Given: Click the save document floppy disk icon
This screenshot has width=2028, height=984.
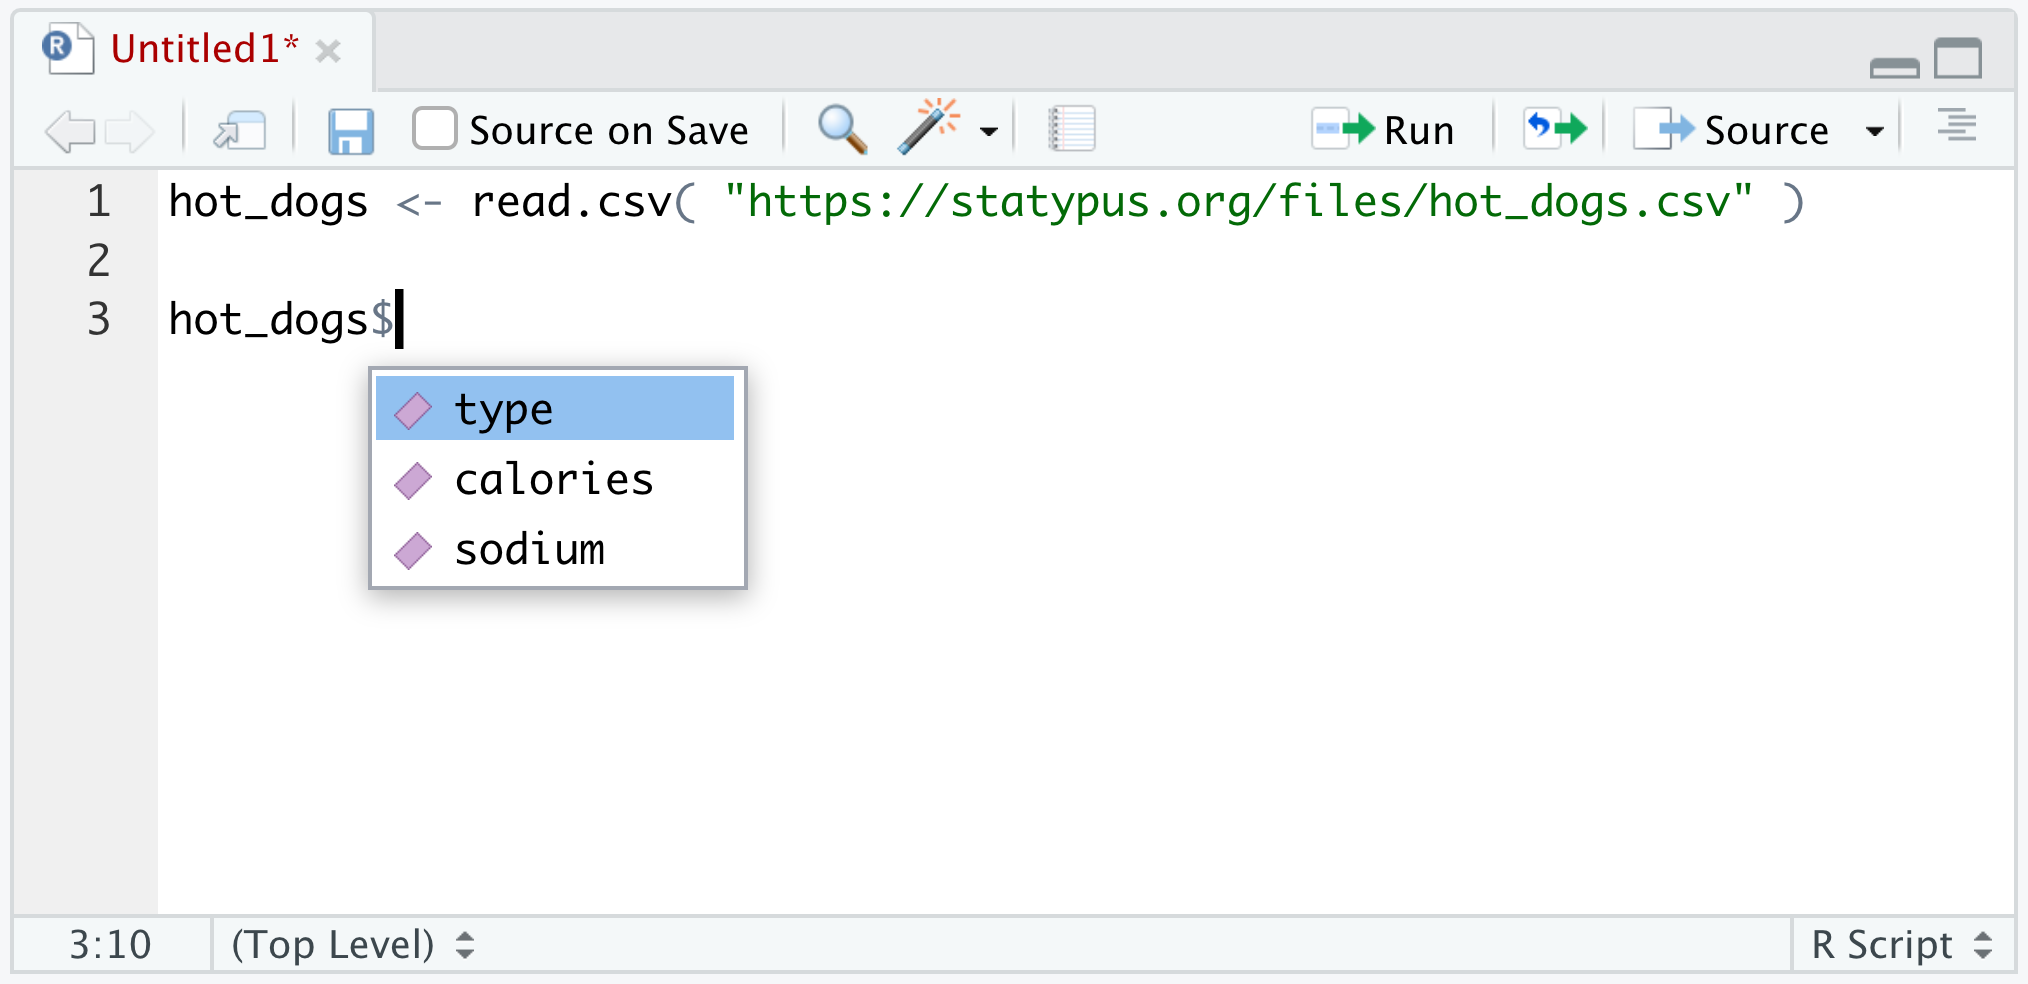Looking at the screenshot, I should click(351, 131).
